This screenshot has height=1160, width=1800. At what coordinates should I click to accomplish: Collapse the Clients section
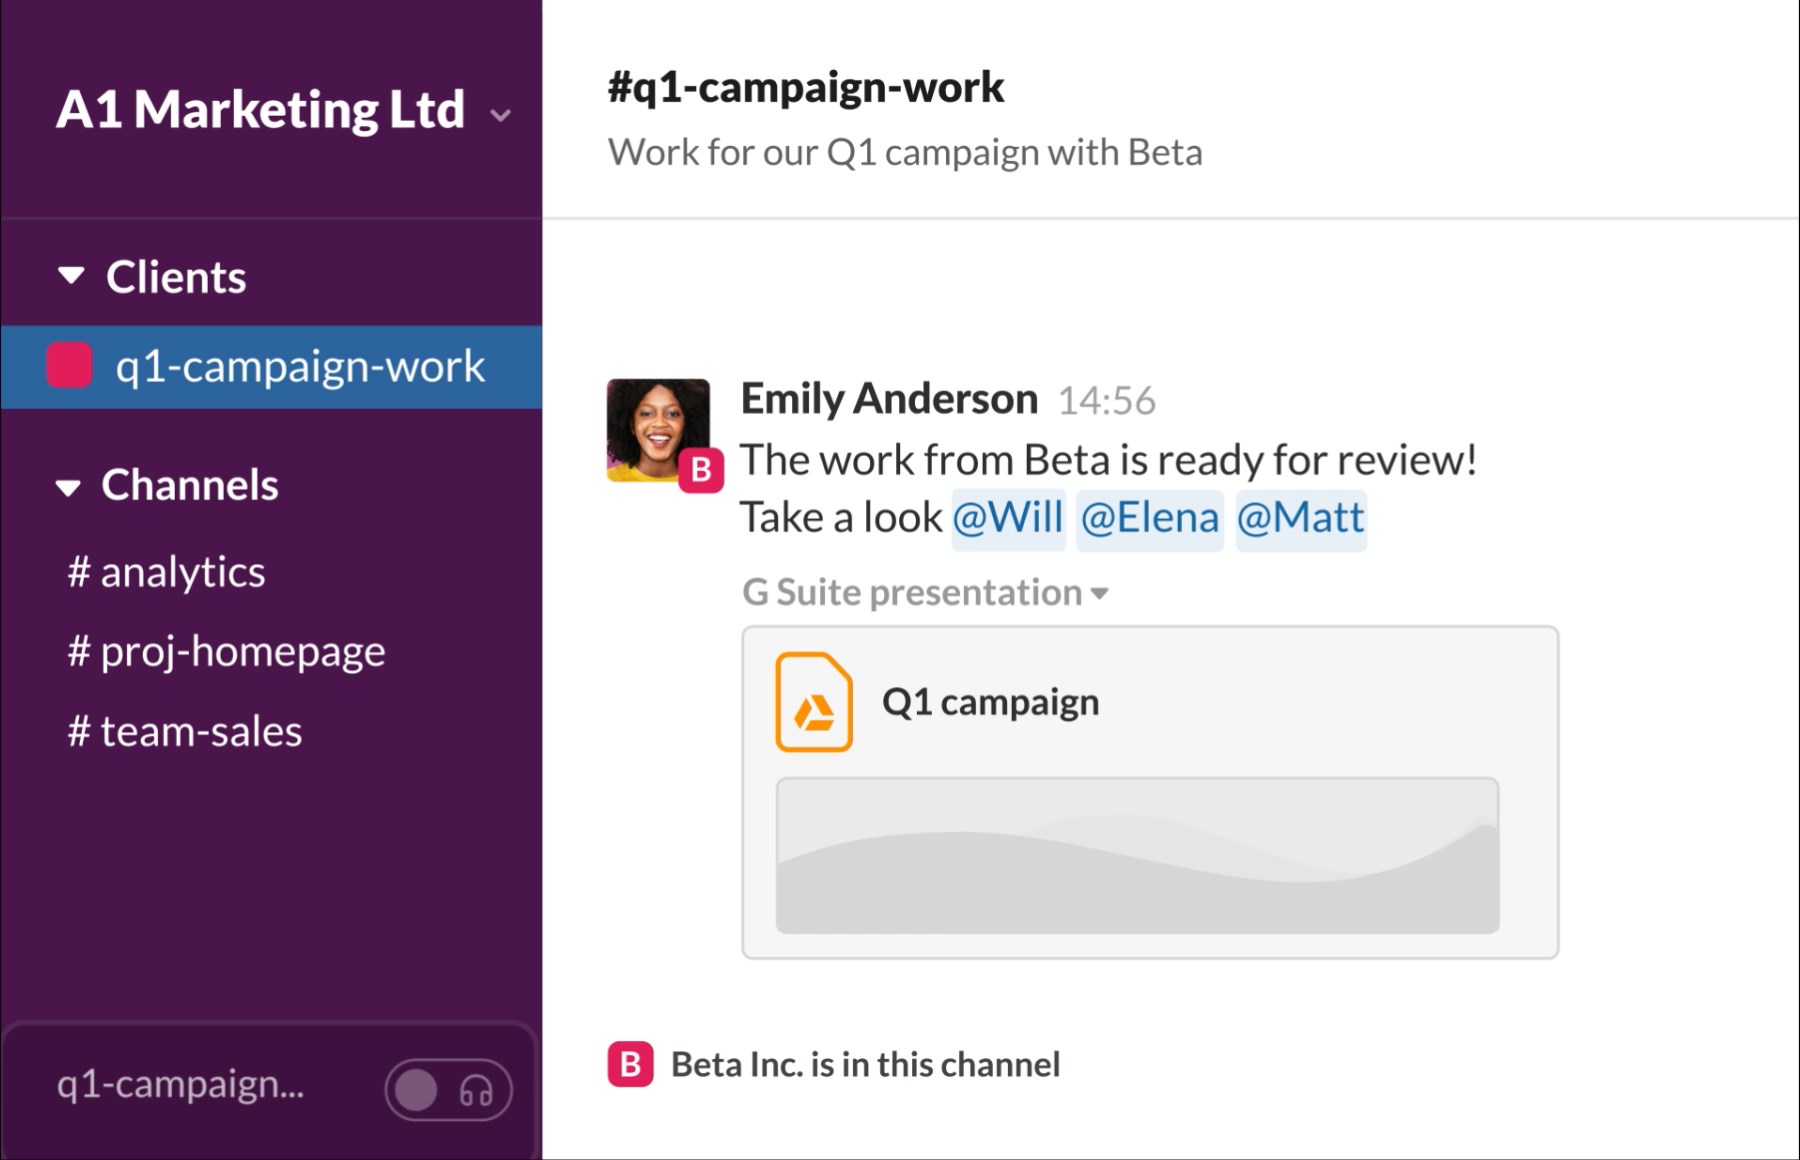tap(71, 276)
